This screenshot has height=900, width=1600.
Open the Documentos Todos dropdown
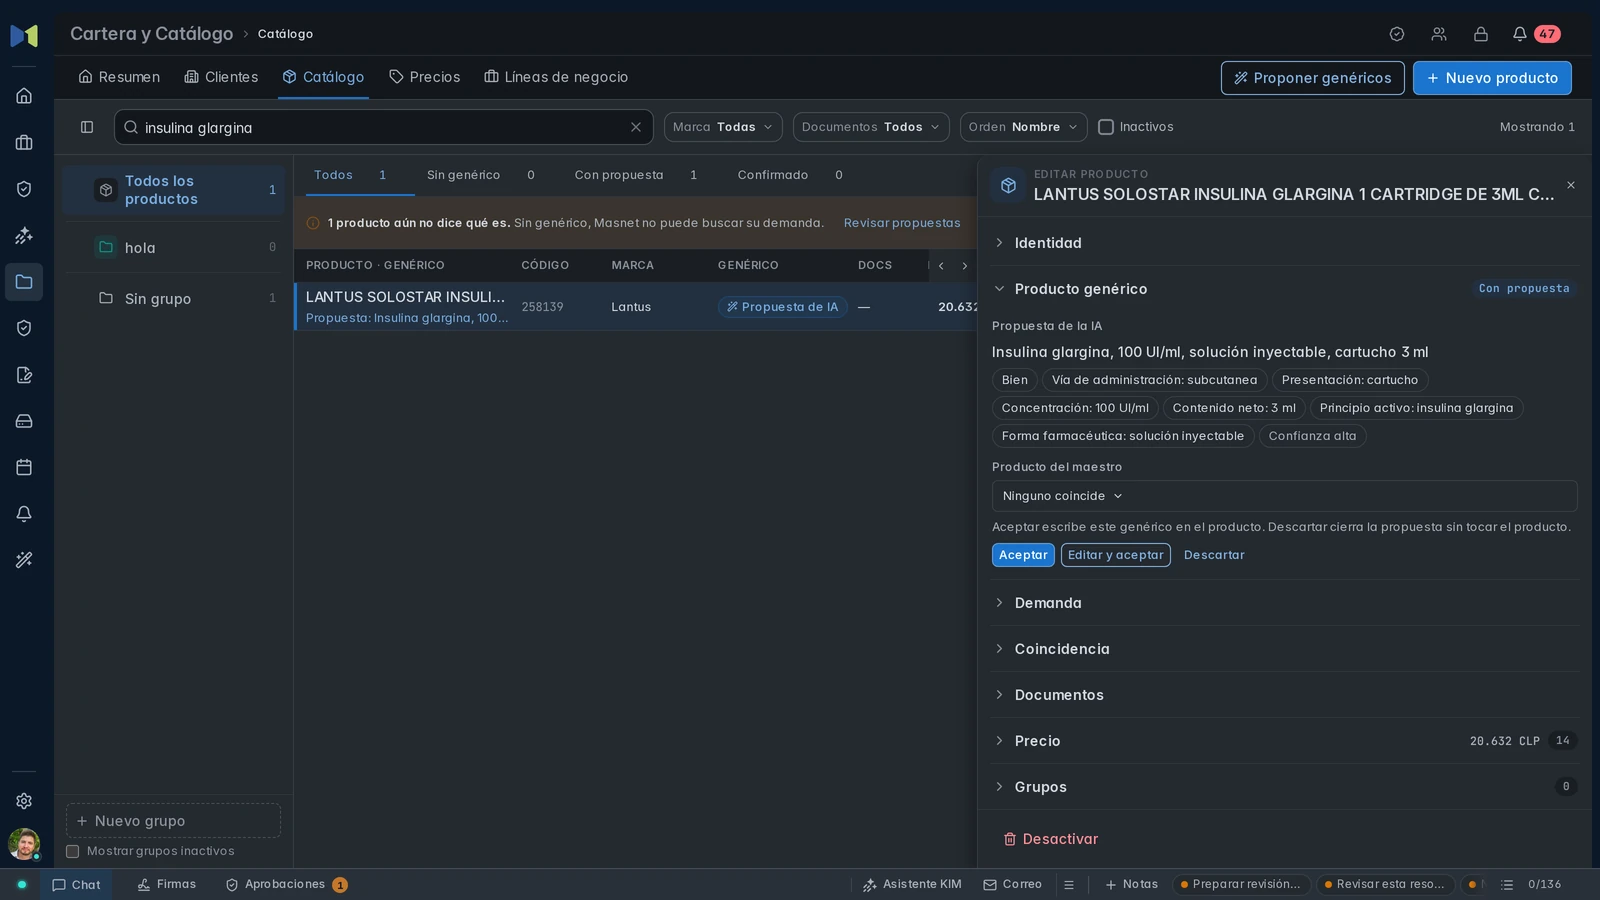871,127
